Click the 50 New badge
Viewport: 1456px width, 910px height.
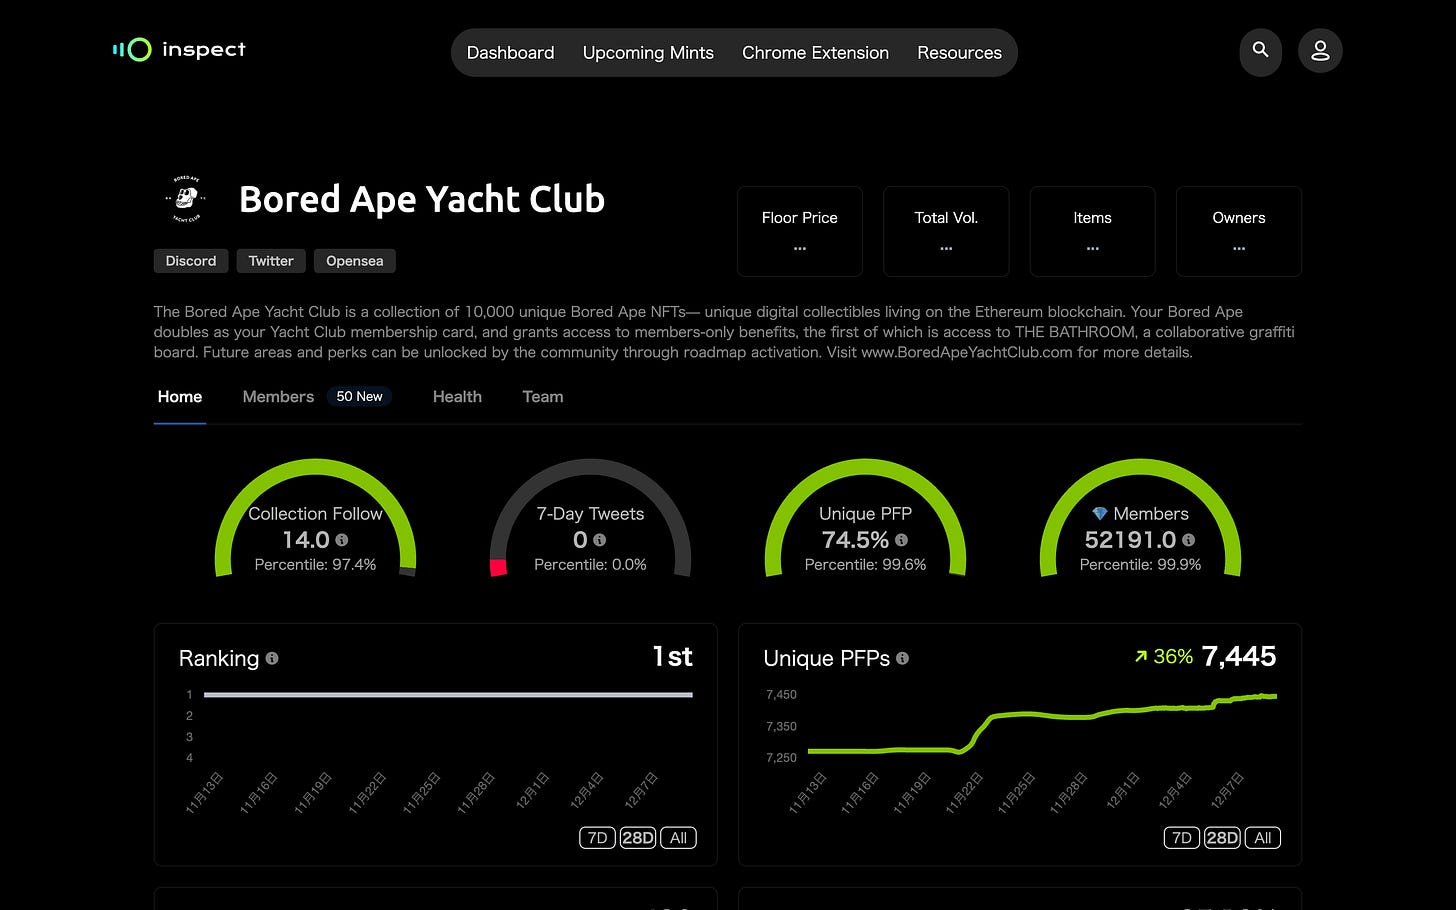click(359, 397)
